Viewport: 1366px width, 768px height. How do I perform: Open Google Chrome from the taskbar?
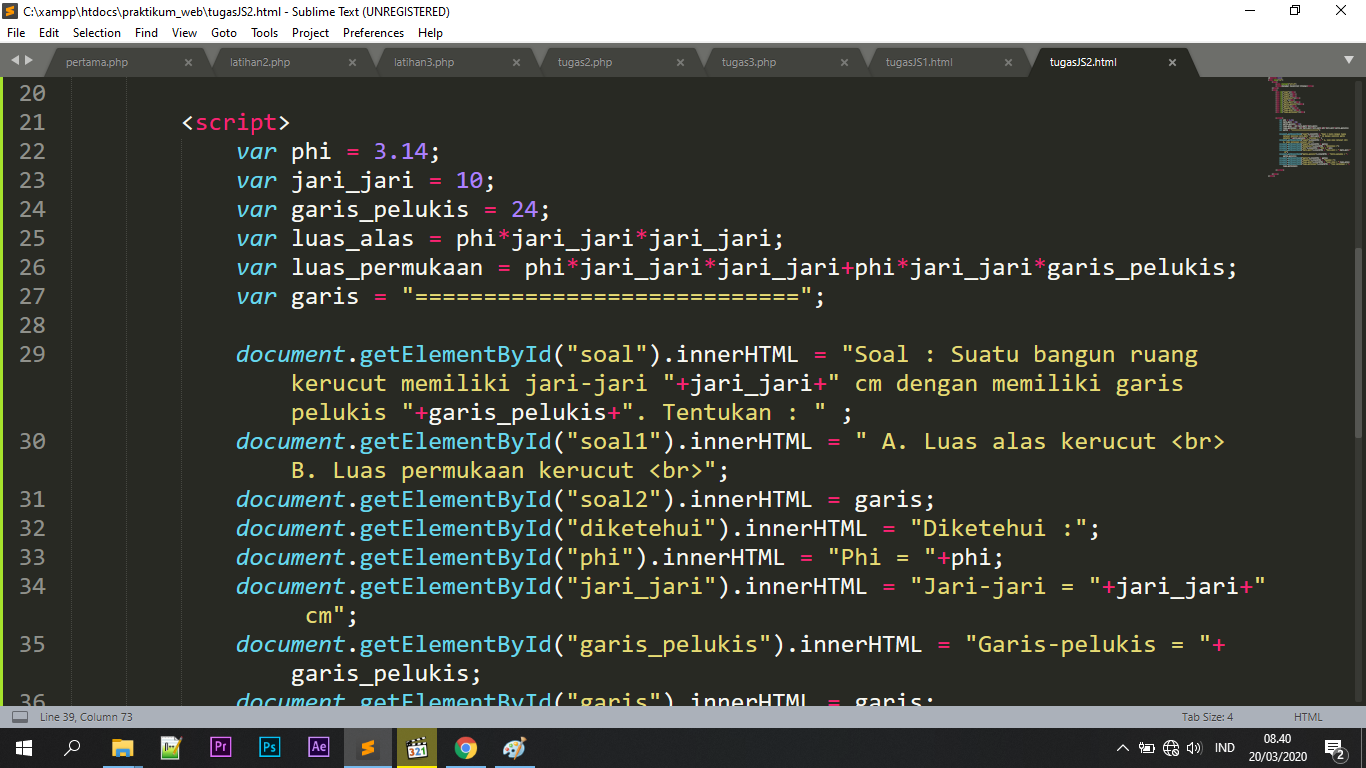[466, 748]
